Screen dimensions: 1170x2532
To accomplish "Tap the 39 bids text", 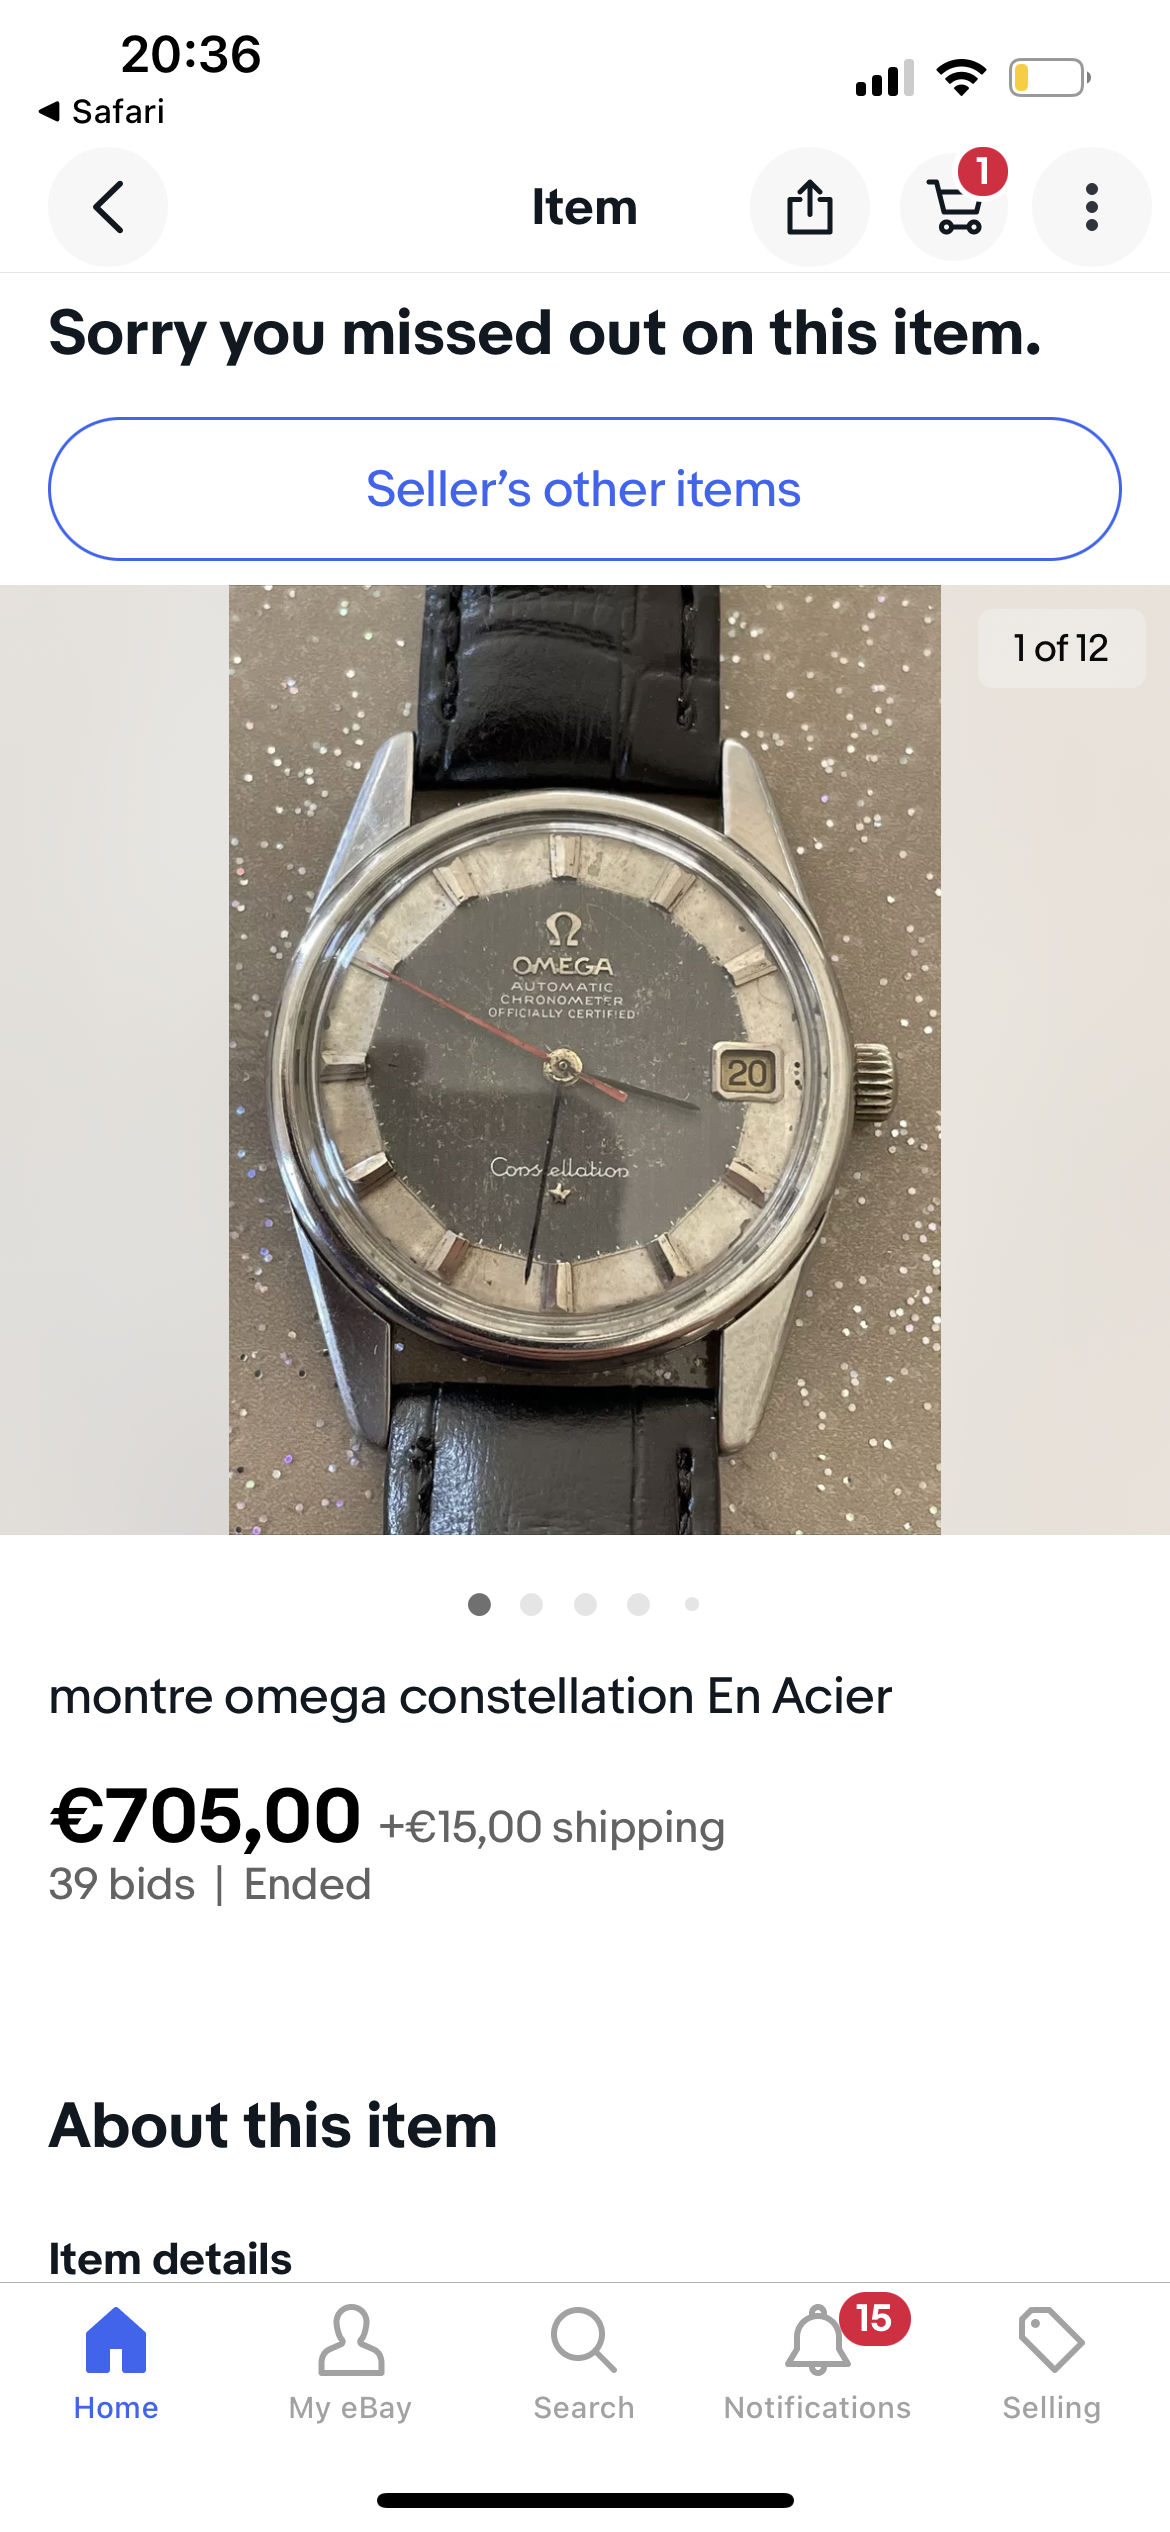I will tap(122, 1884).
